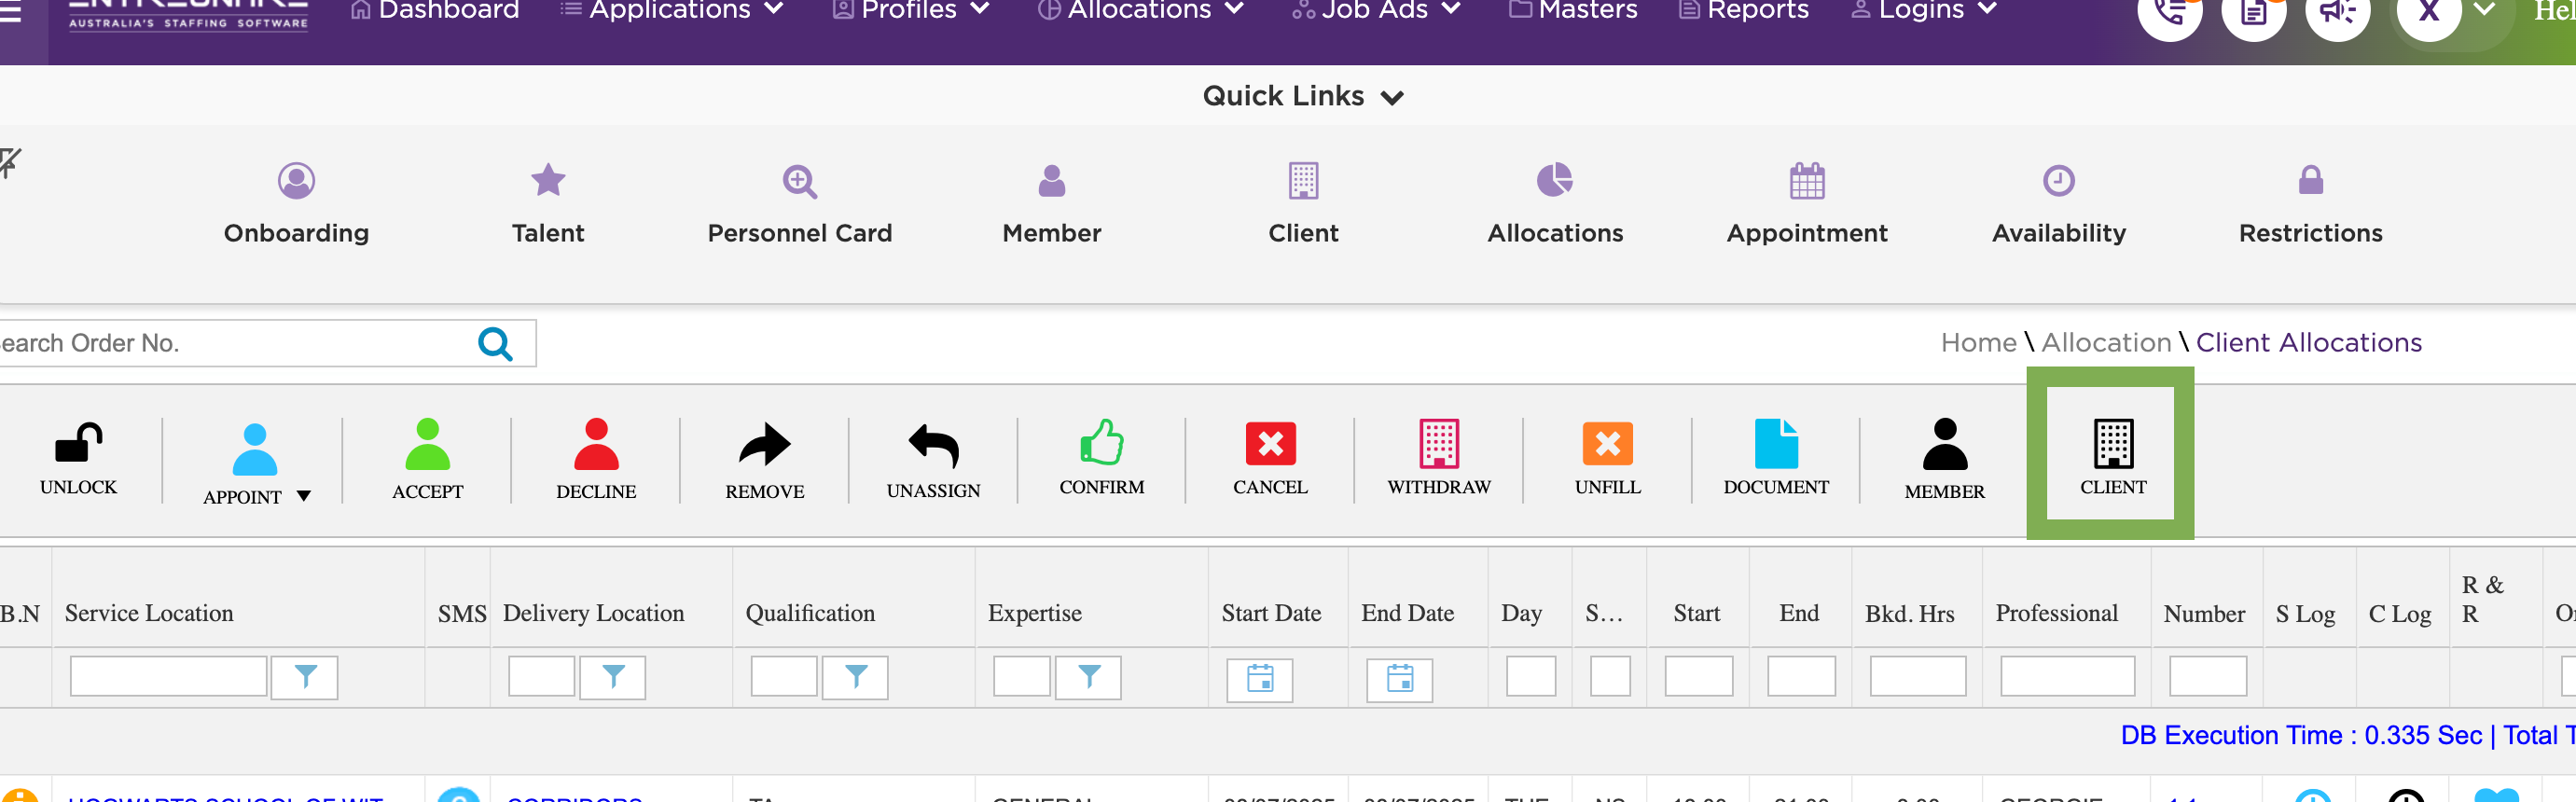Click the Bkd. Hrs filter box
Screen dimensions: 2576x802
[1917, 676]
